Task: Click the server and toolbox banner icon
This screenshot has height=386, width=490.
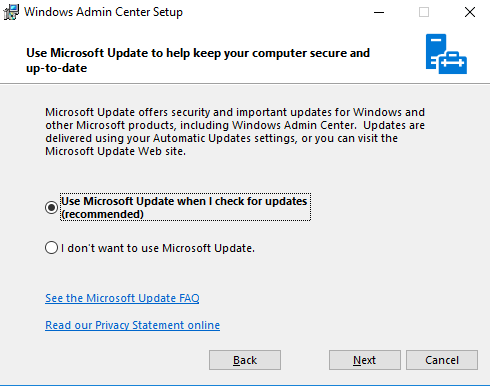Action: click(x=446, y=54)
